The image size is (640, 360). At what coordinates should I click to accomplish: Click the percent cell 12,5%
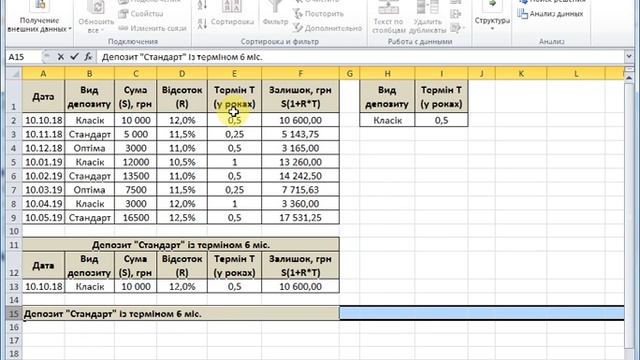pos(182,218)
